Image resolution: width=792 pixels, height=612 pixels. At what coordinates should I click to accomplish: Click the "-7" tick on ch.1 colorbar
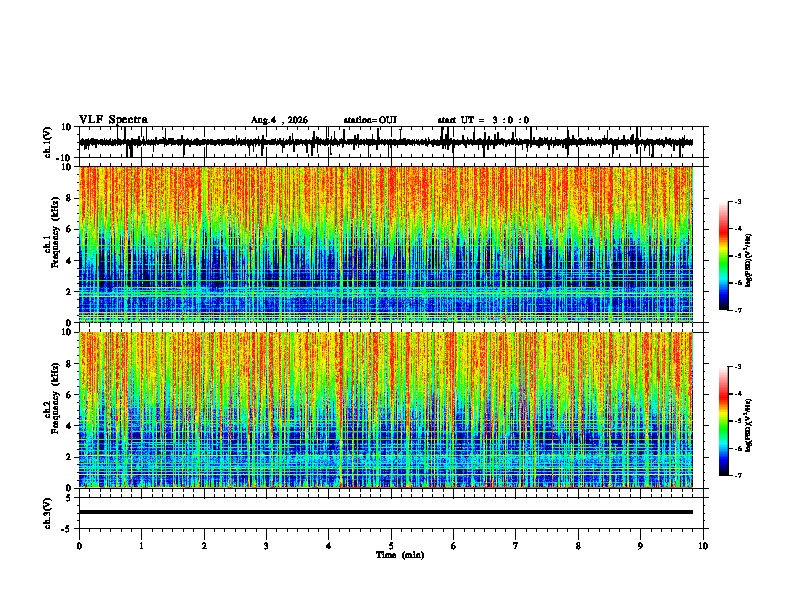pyautogui.click(x=737, y=310)
